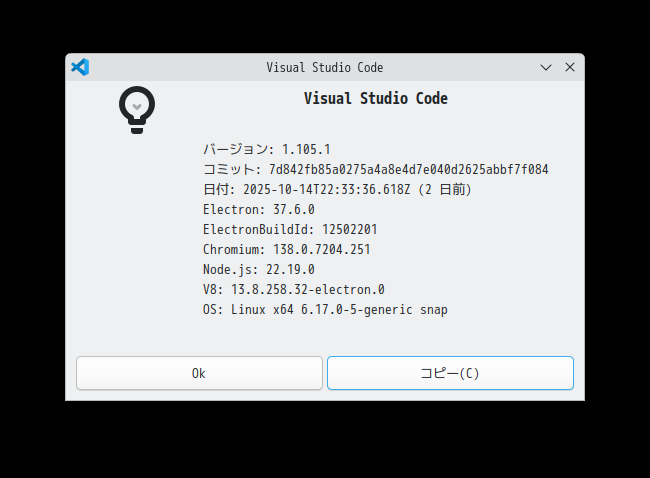The width and height of the screenshot is (650, 478).
Task: Click the Linux x64 kernel version text
Action: coord(322,310)
